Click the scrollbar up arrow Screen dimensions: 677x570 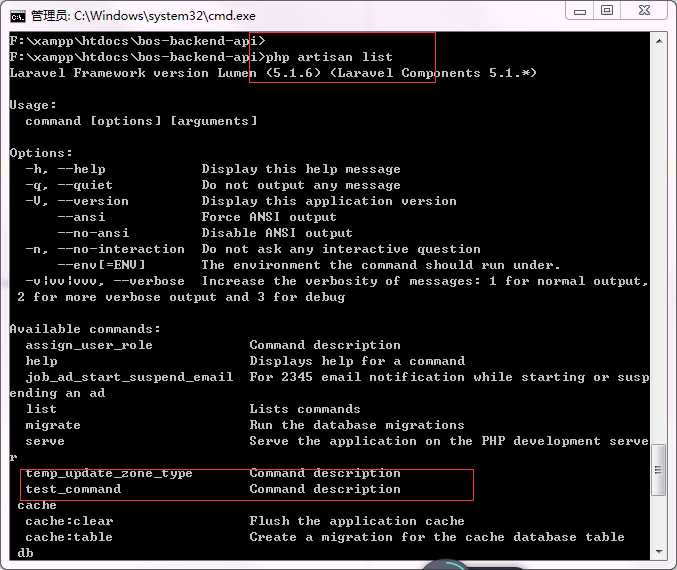point(659,41)
